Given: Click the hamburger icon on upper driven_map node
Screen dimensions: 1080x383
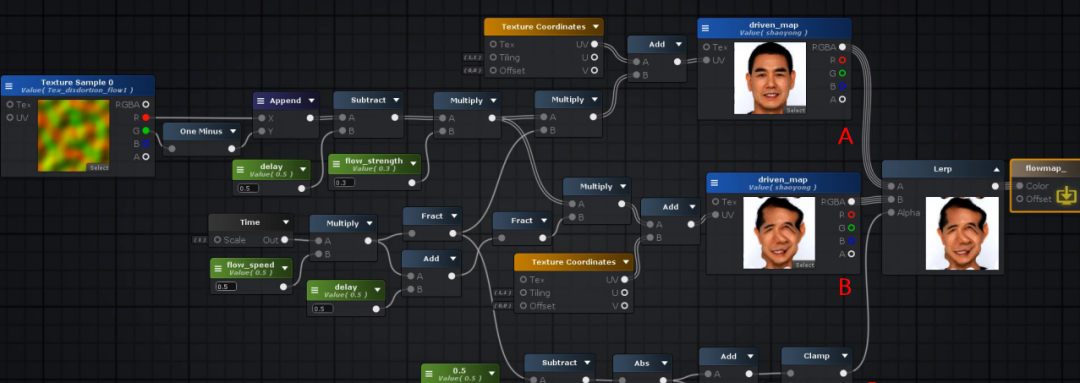Looking at the screenshot, I should click(706, 29).
